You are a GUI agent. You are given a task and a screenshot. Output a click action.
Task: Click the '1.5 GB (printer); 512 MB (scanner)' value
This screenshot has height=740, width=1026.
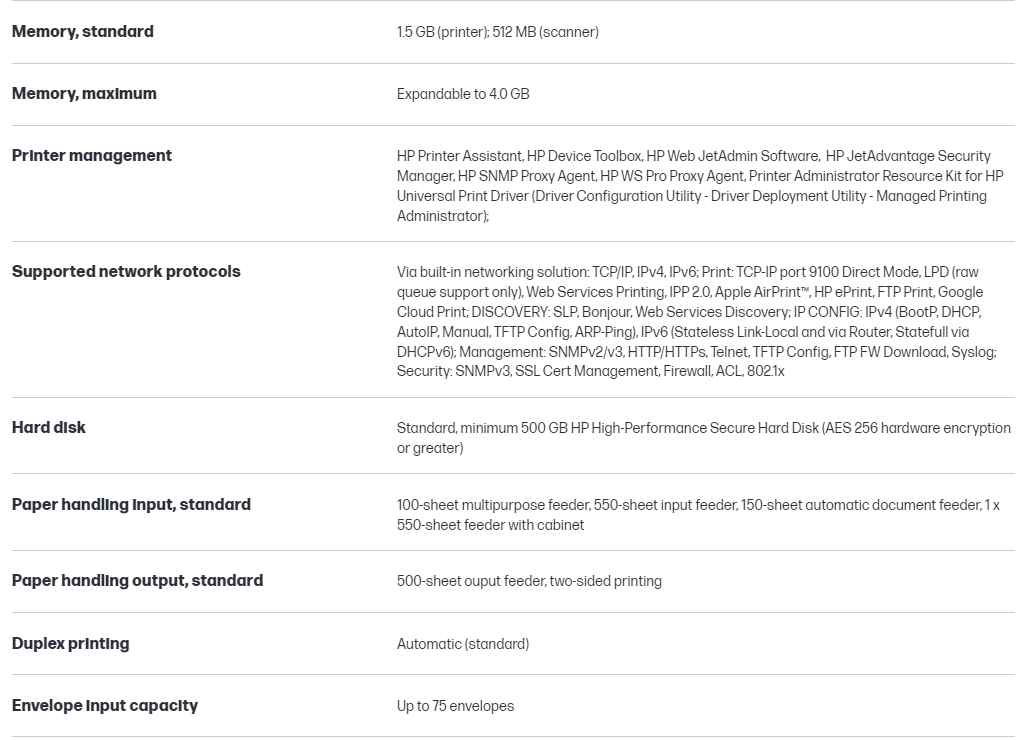point(498,32)
